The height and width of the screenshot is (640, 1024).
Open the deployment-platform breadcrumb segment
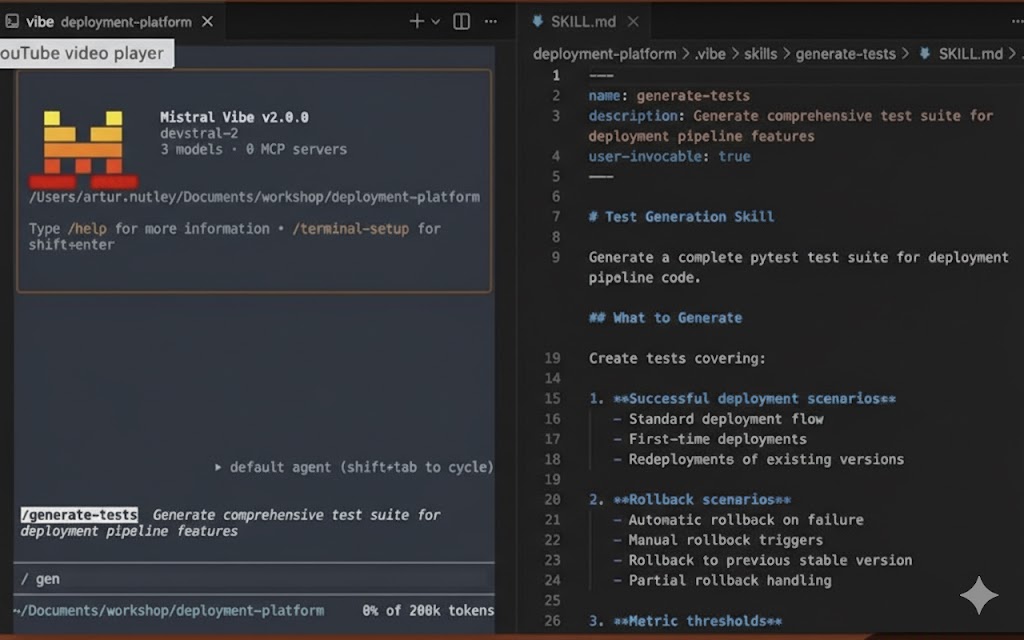click(x=604, y=54)
